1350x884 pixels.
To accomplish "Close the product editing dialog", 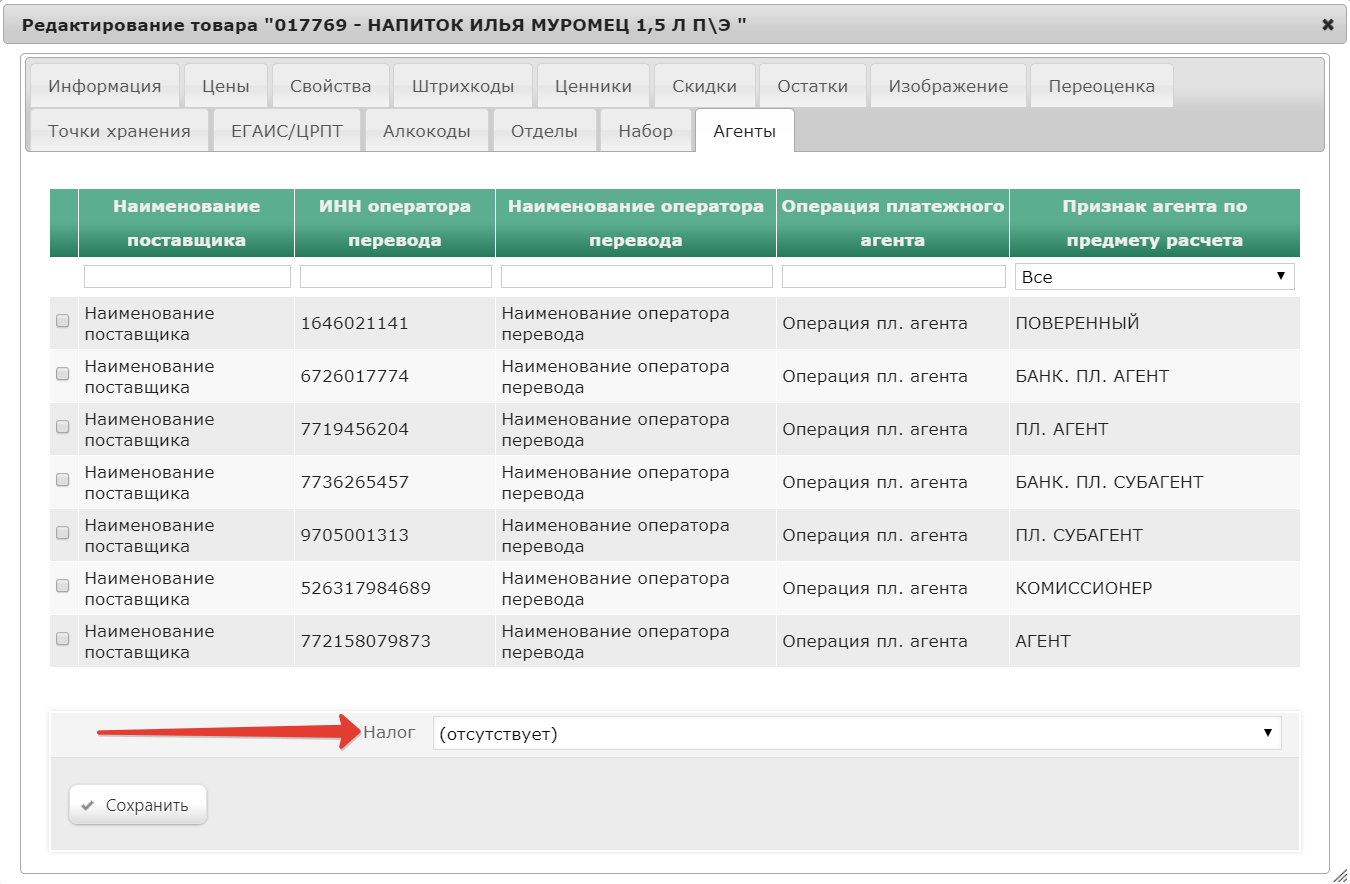I will click(x=1327, y=24).
